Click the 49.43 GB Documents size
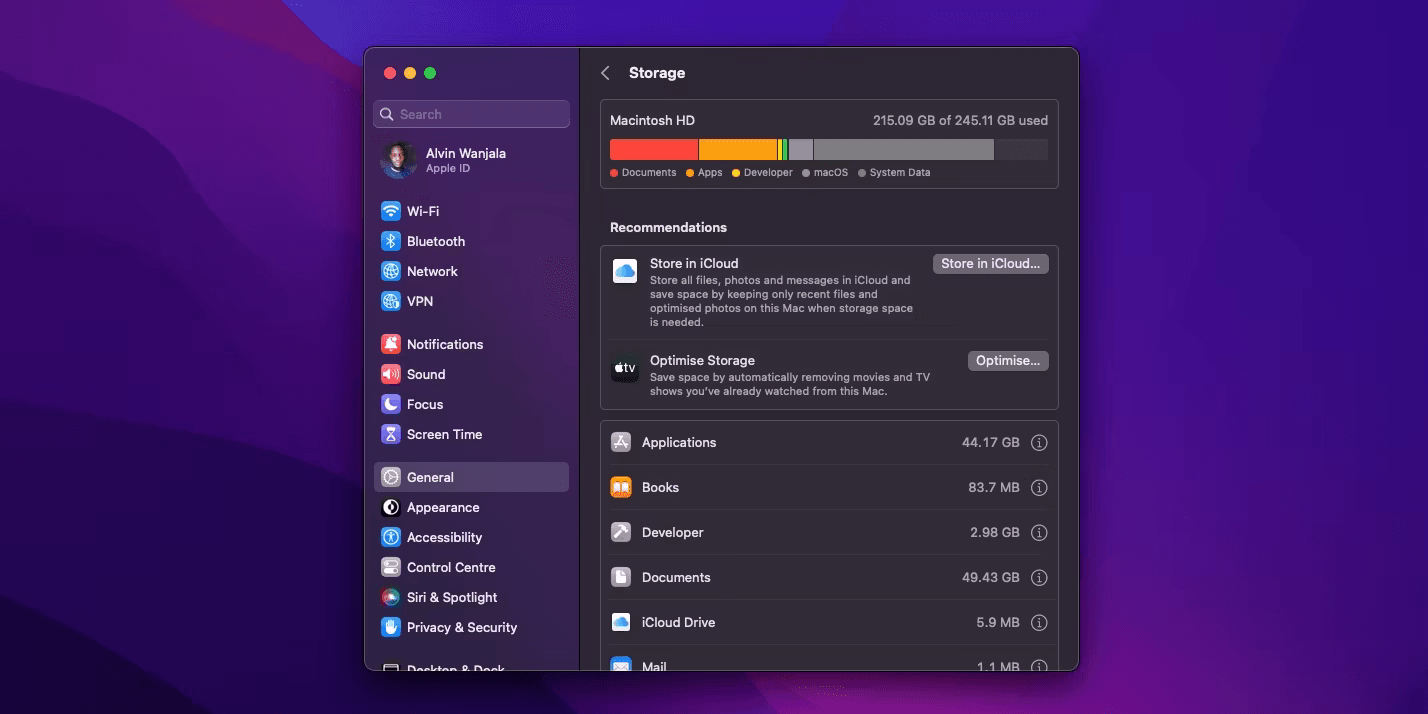1428x714 pixels. pos(991,577)
